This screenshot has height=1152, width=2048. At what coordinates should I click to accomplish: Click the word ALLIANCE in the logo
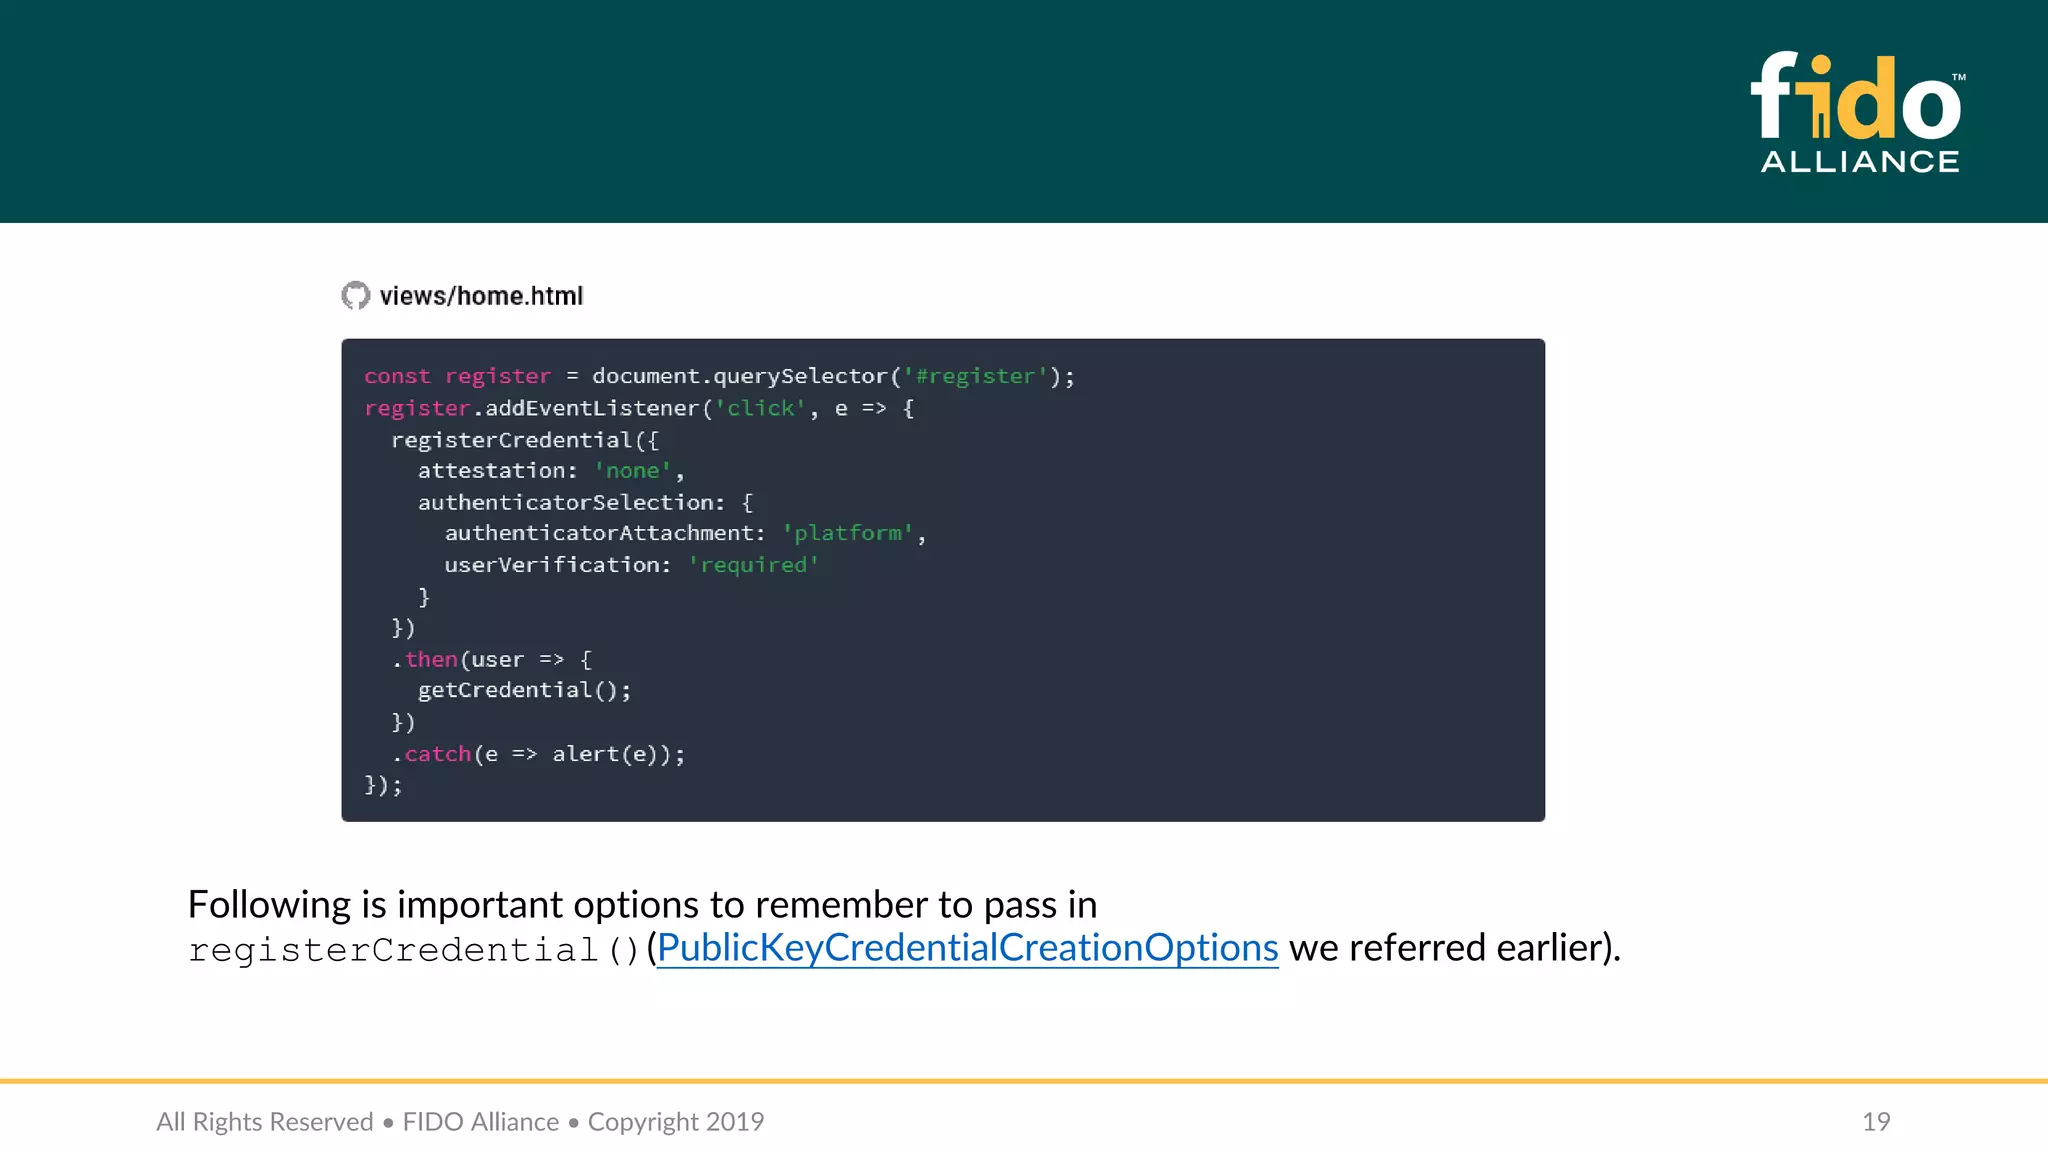tap(1860, 162)
